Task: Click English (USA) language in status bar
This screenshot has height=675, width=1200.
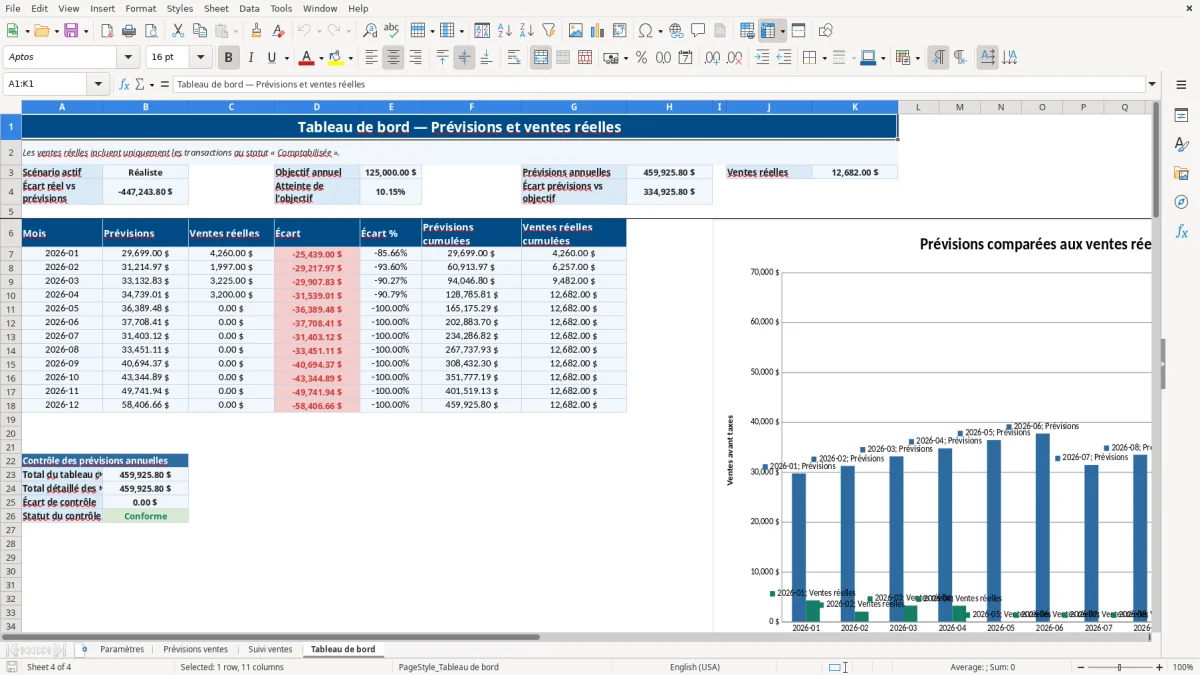Action: [x=694, y=667]
